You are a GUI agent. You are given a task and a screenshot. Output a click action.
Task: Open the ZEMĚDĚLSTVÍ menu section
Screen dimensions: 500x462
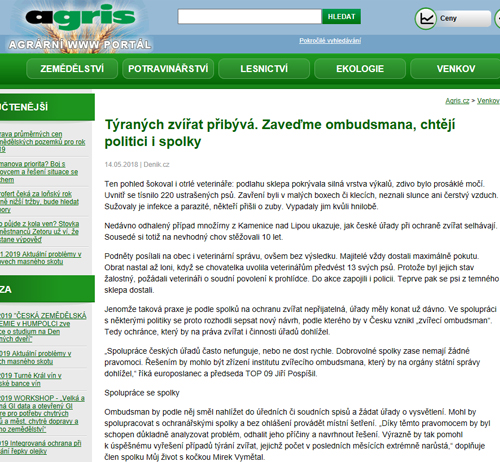pyautogui.click(x=72, y=69)
